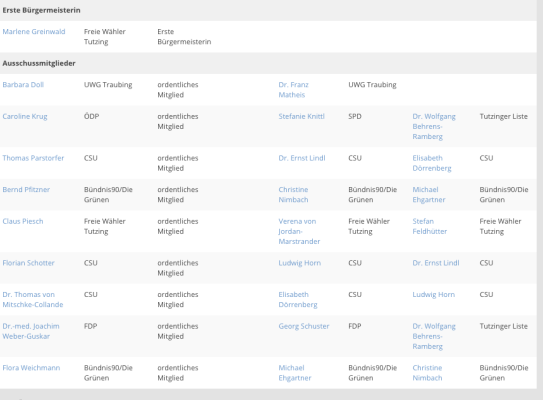Select 'ordentliches Mitglied' in Barbara Doll's row

click(178, 90)
